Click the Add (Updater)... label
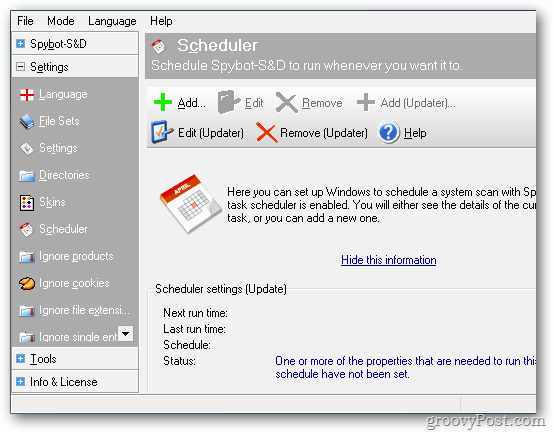This screenshot has width=554, height=432. [x=418, y=103]
